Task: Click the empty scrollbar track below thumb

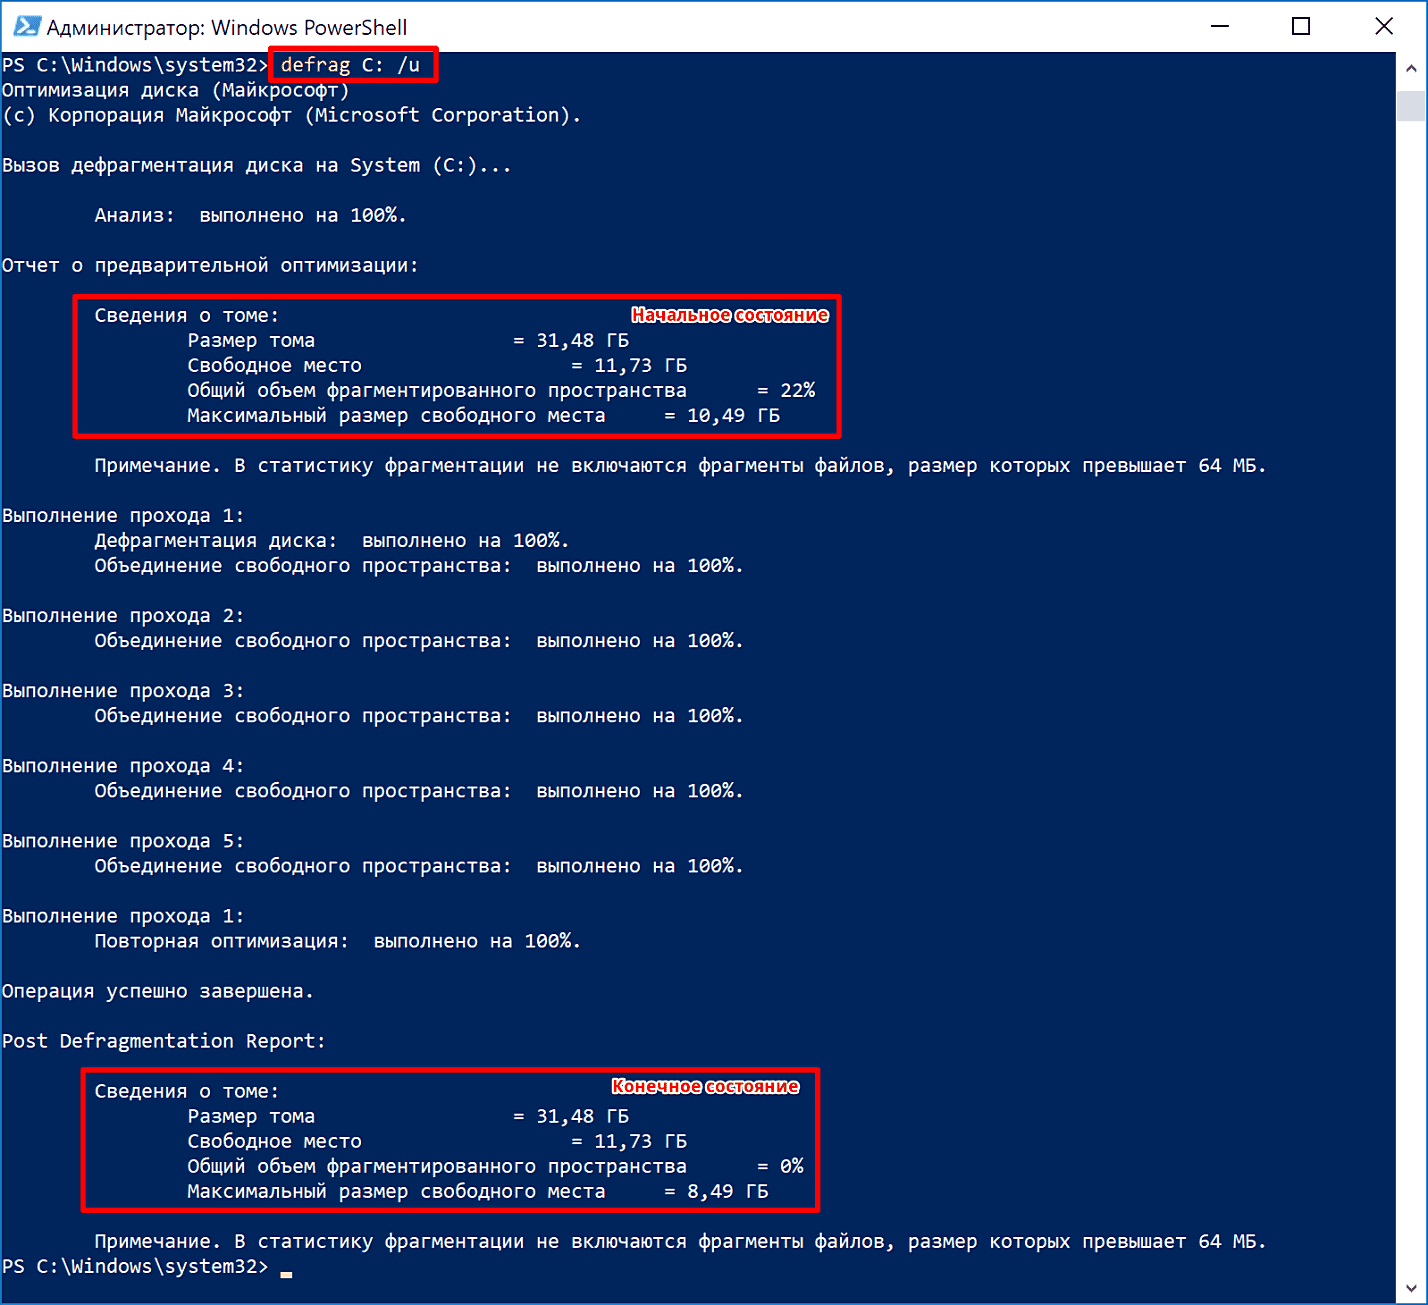Action: [x=1411, y=700]
